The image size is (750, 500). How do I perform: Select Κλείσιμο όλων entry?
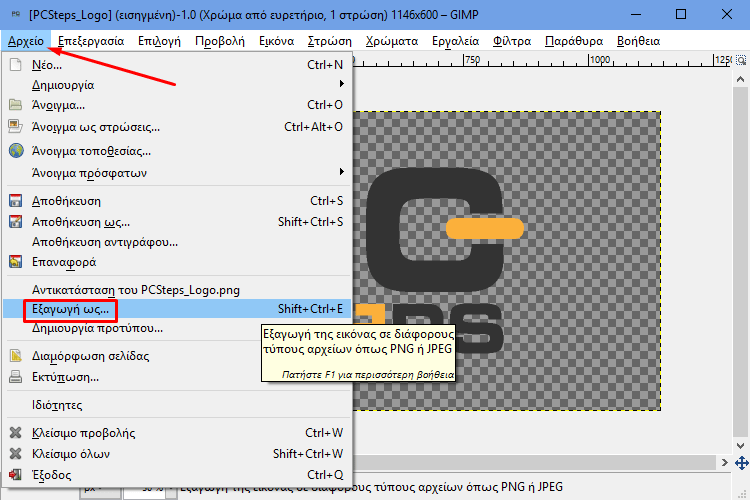click(177, 454)
